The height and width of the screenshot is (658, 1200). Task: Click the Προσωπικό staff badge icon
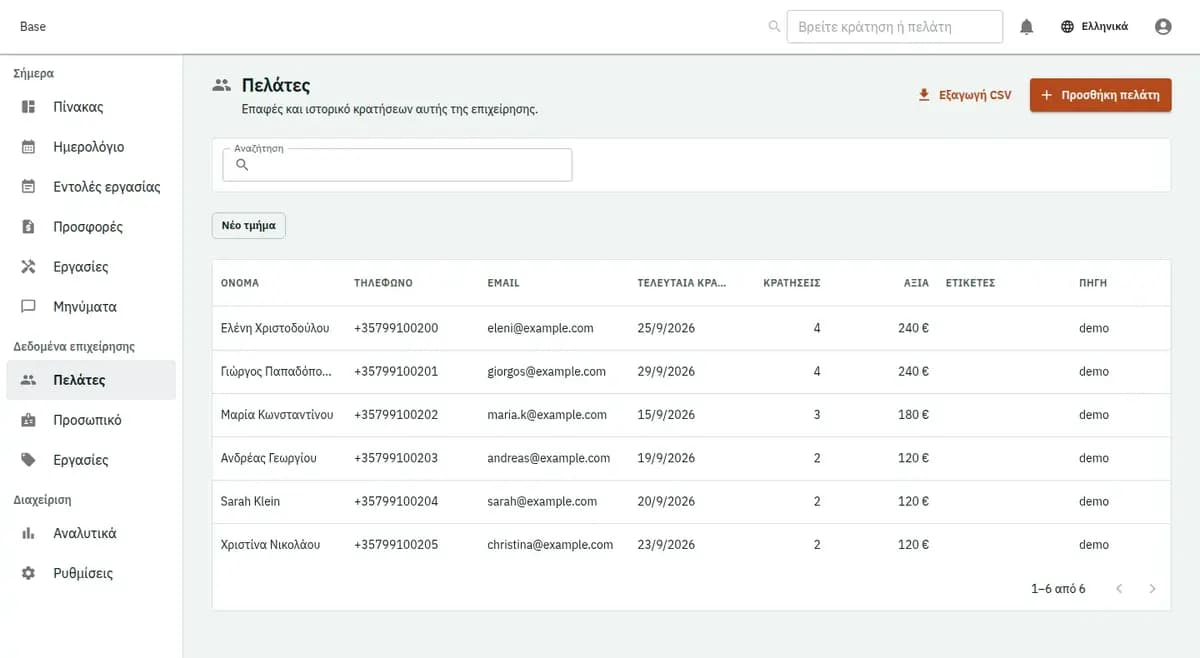(x=29, y=420)
